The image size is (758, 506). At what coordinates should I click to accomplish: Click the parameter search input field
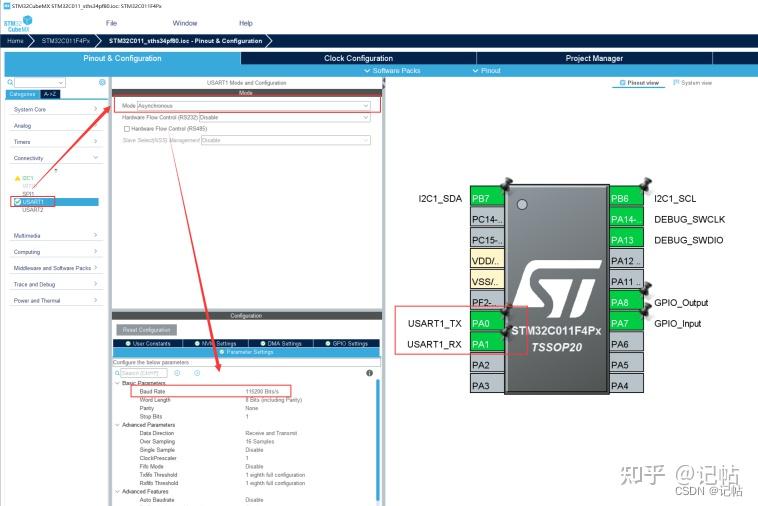pos(143,373)
